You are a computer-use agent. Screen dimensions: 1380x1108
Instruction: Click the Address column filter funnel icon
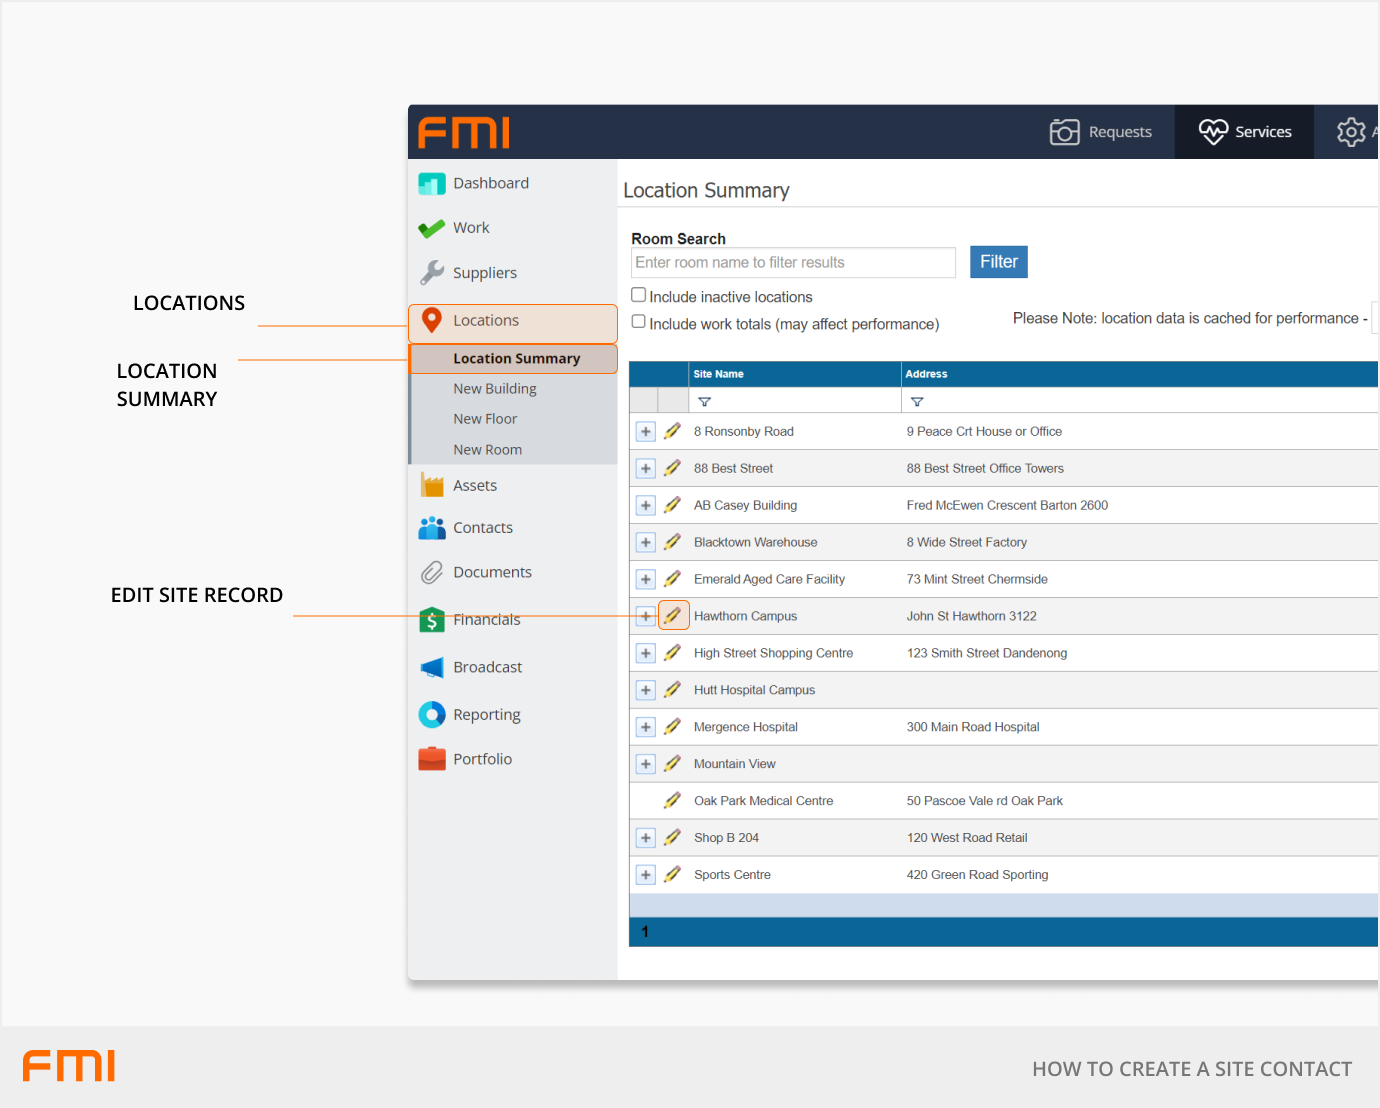(917, 402)
